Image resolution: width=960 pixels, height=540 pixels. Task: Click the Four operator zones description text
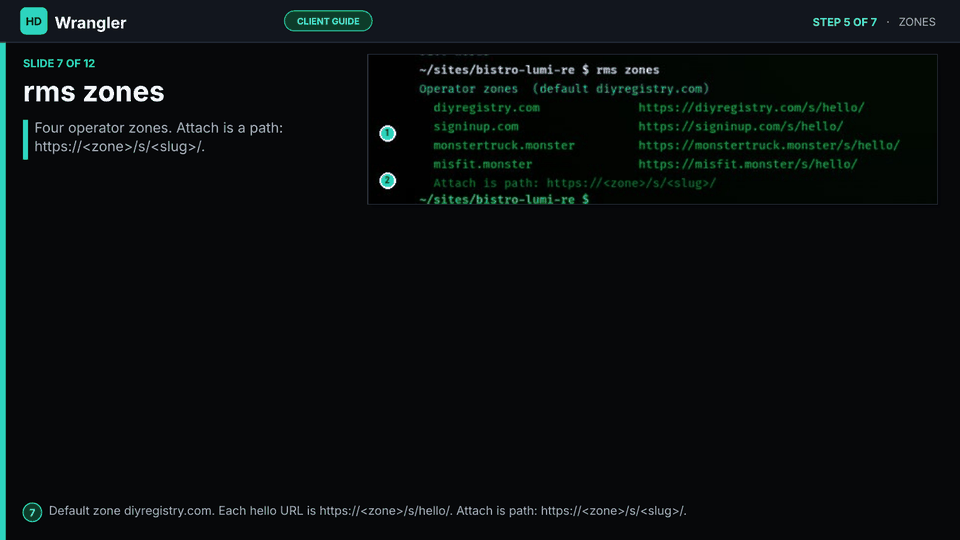(159, 137)
